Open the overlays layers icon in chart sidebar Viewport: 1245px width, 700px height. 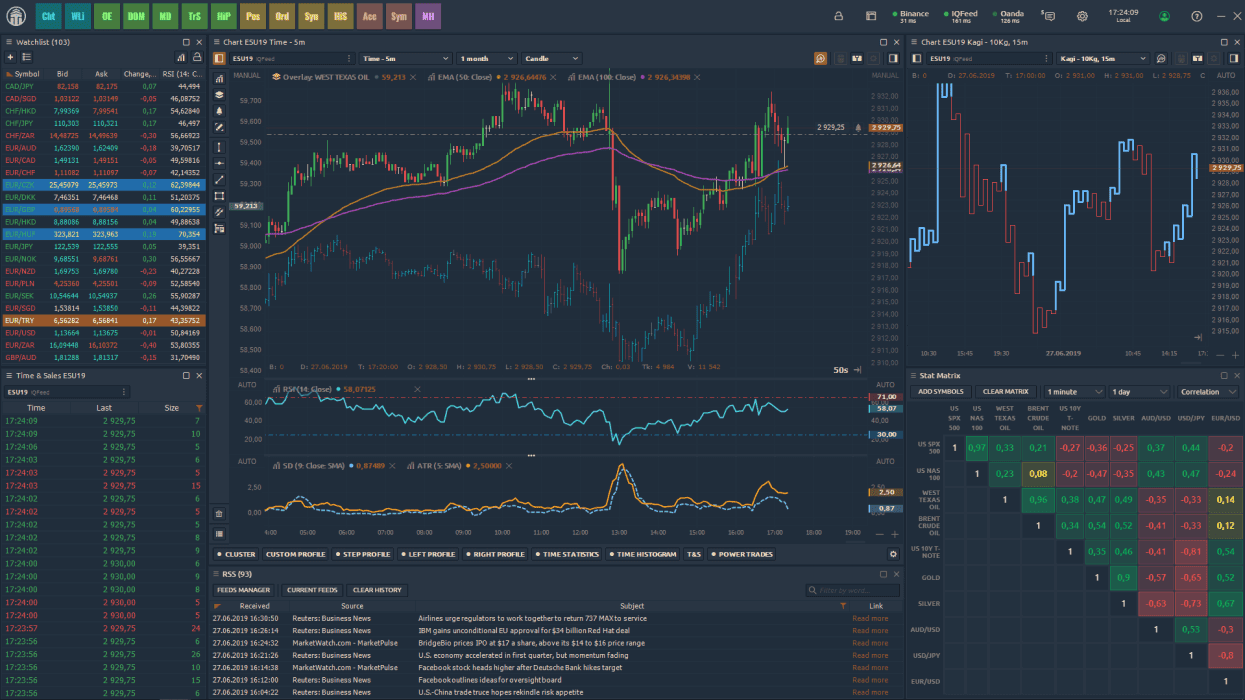219,94
